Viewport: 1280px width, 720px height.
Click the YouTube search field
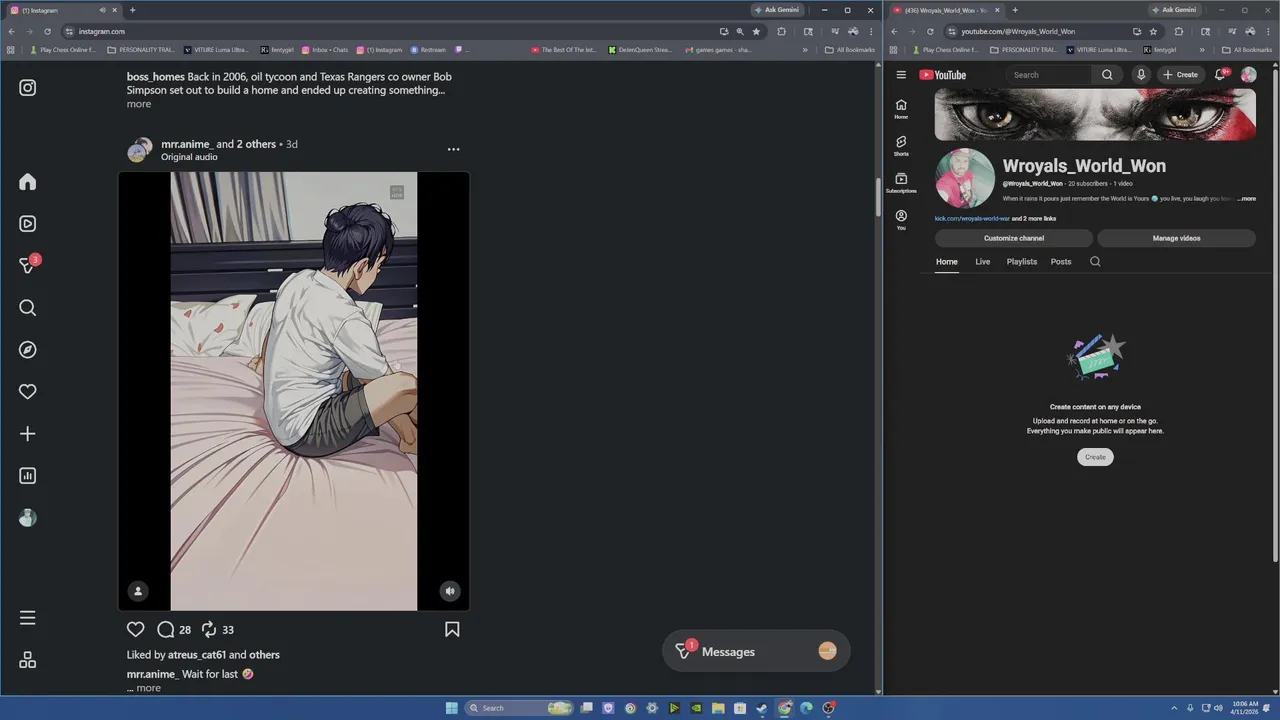(x=1050, y=75)
